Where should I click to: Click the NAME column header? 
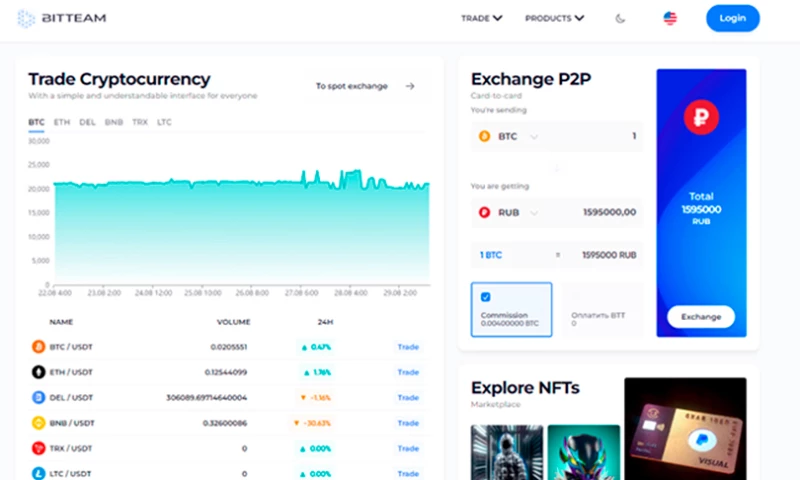61,322
